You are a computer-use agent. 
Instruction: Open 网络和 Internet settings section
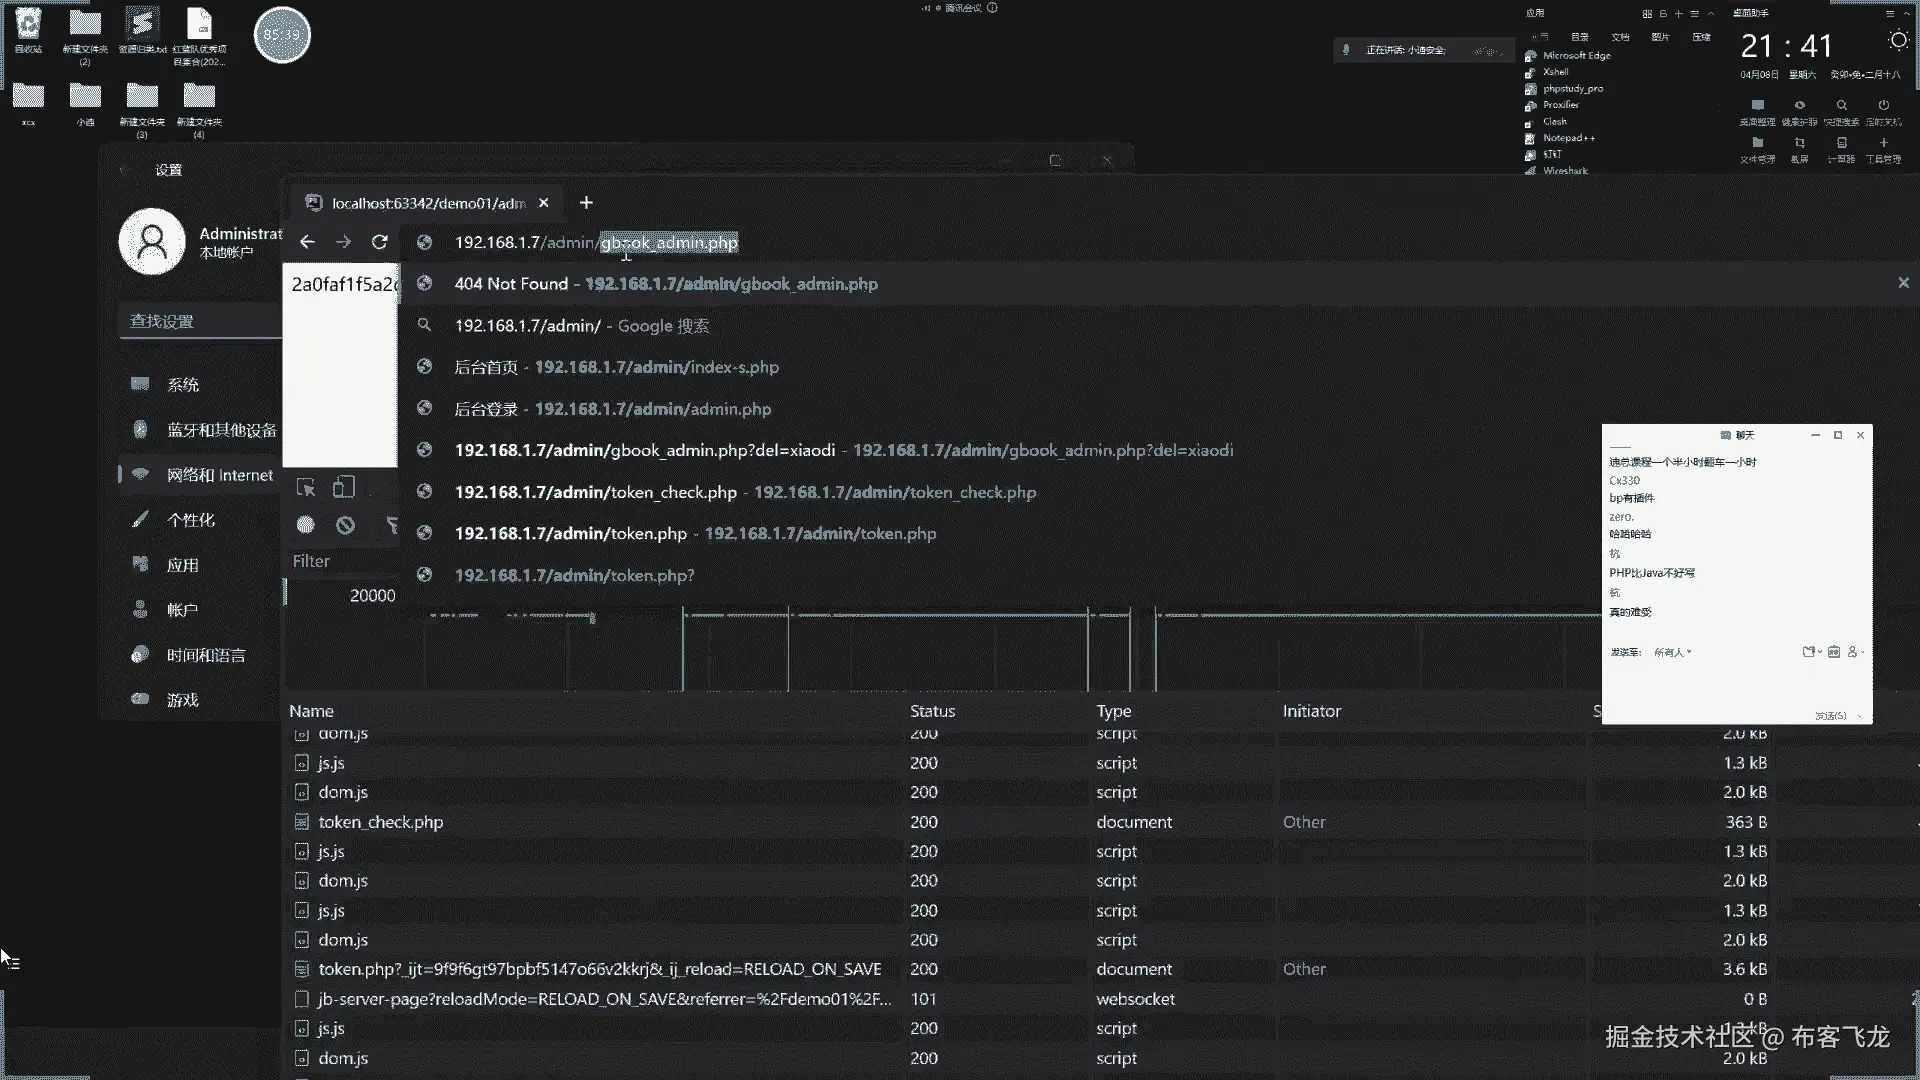click(219, 475)
